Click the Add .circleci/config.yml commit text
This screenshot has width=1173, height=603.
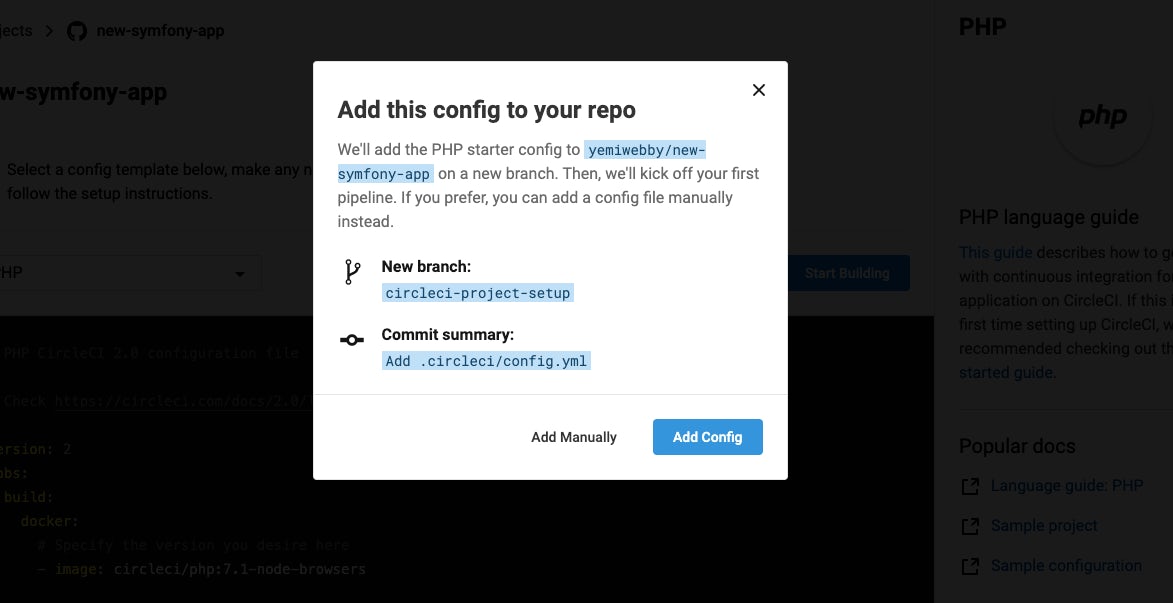point(486,361)
